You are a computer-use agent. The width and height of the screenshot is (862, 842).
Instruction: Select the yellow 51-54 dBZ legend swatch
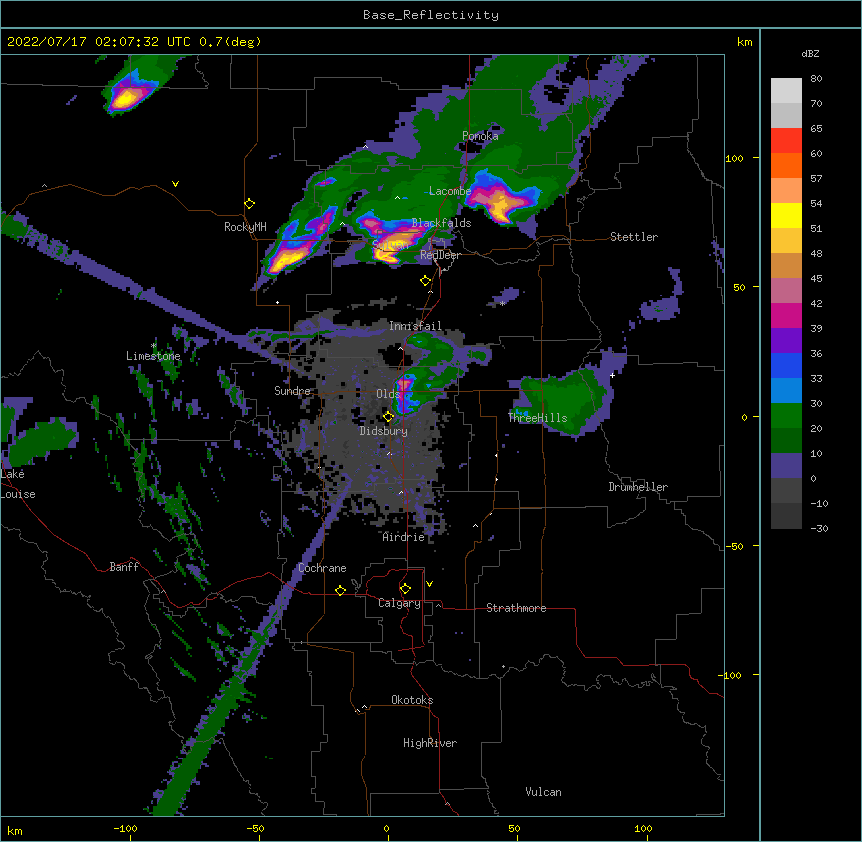click(x=786, y=215)
